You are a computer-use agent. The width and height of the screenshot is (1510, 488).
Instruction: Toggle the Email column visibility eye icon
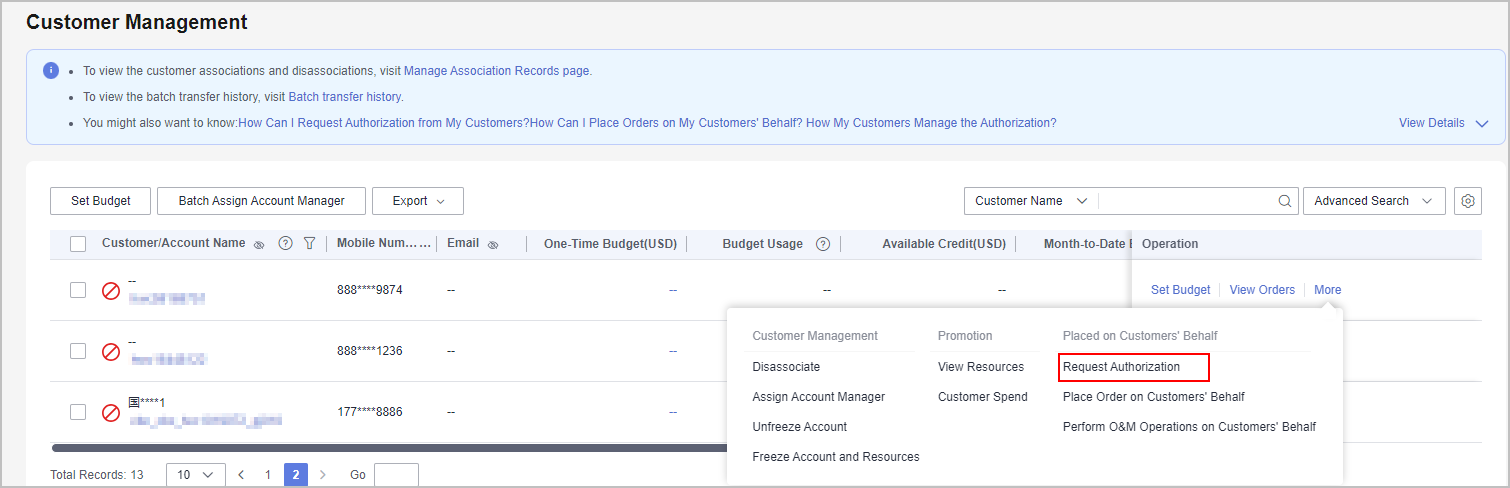(x=493, y=244)
